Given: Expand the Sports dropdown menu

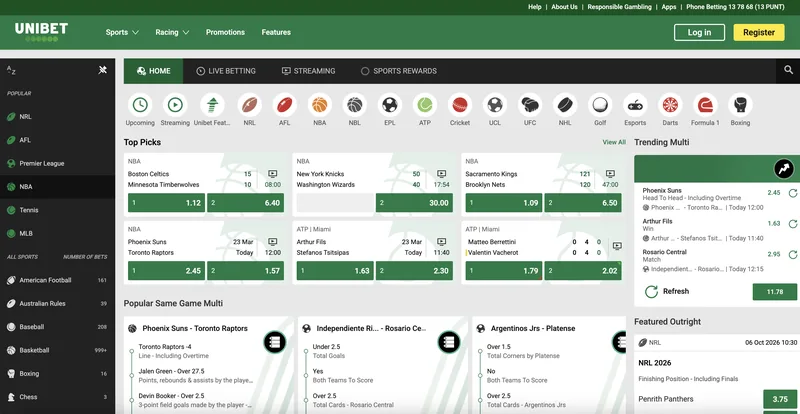Looking at the screenshot, I should (x=122, y=32).
